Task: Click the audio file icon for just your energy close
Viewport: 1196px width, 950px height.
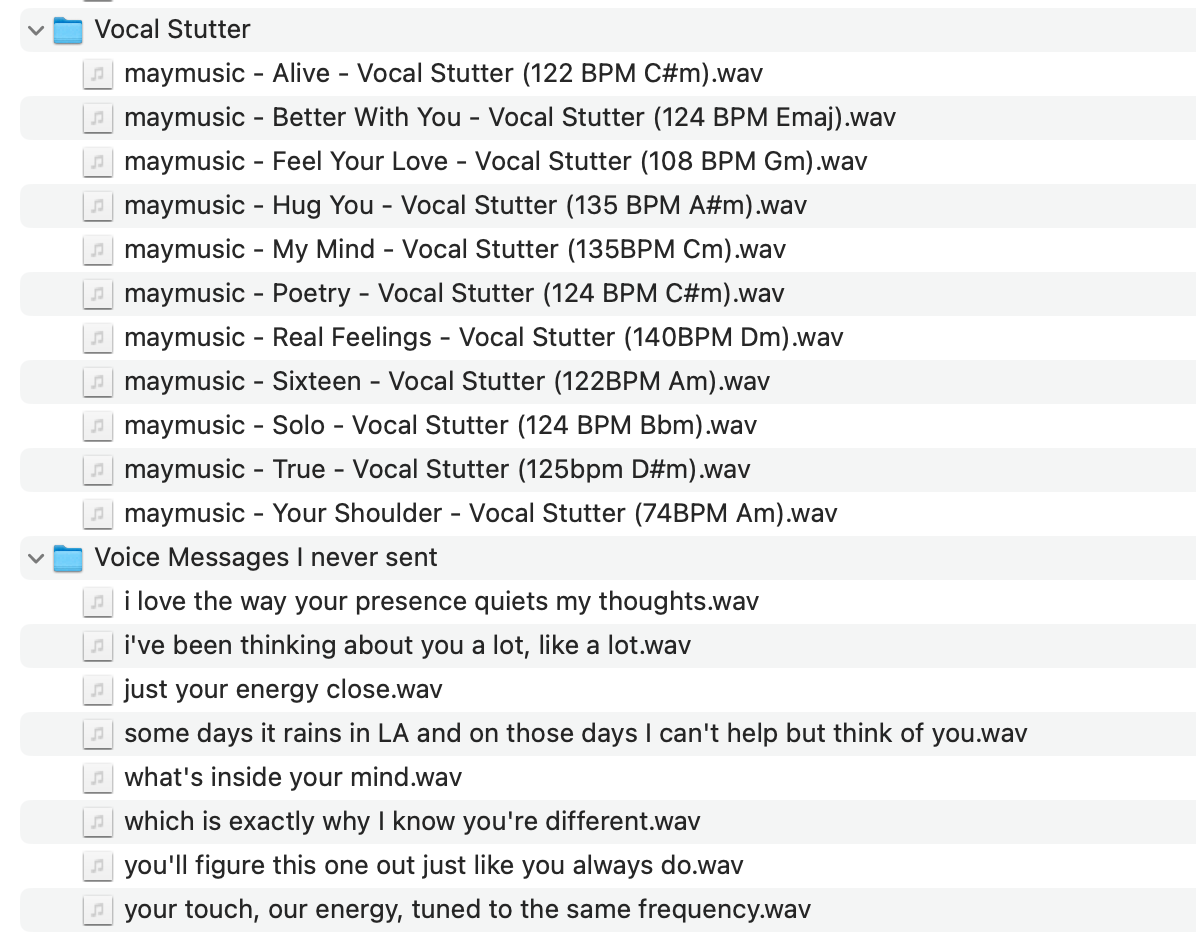Action: [98, 690]
